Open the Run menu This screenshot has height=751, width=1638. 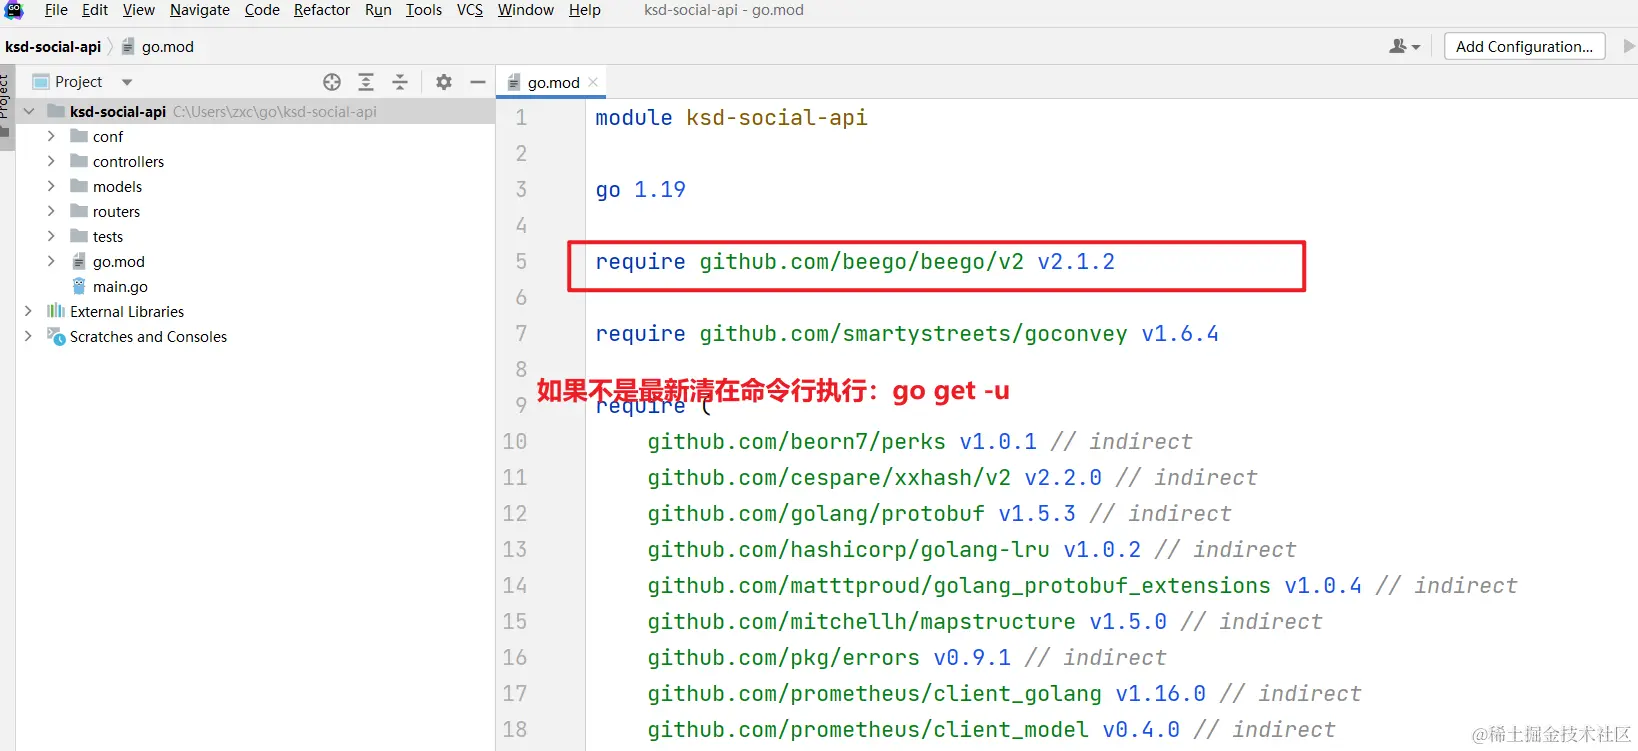point(378,10)
